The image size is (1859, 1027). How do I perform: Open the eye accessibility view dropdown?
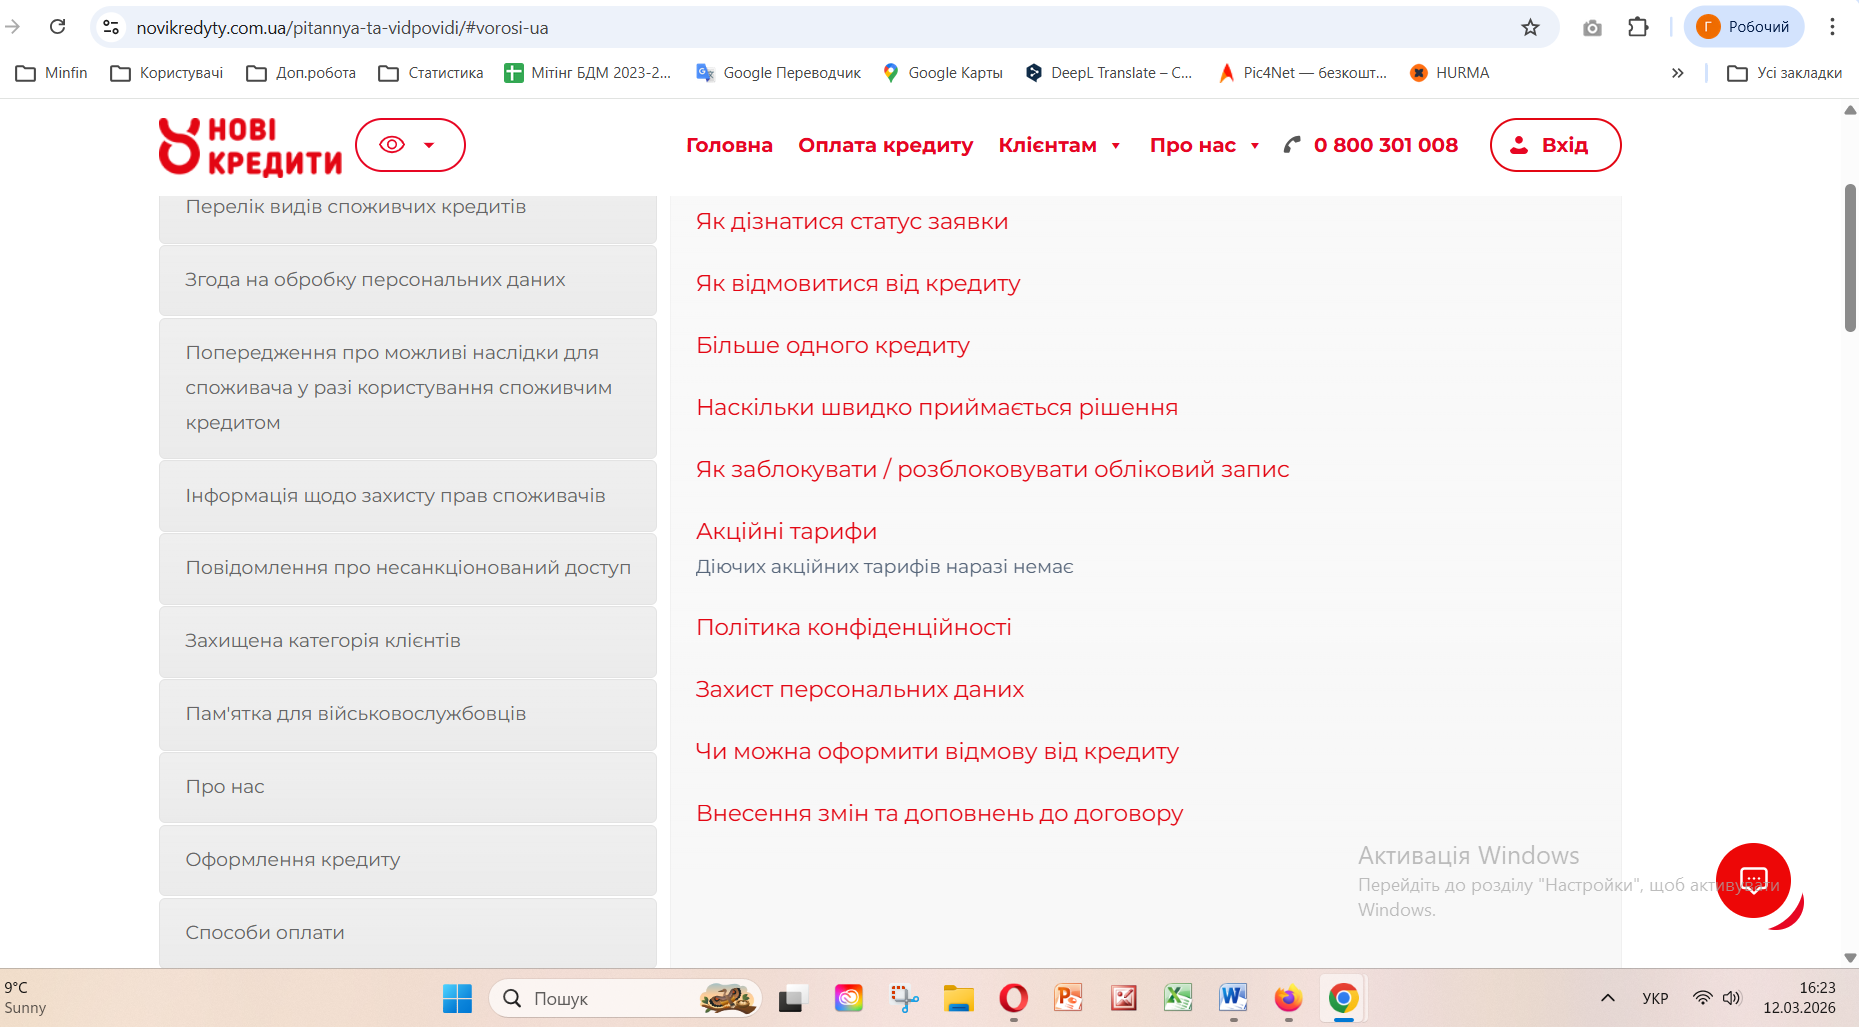(x=410, y=145)
